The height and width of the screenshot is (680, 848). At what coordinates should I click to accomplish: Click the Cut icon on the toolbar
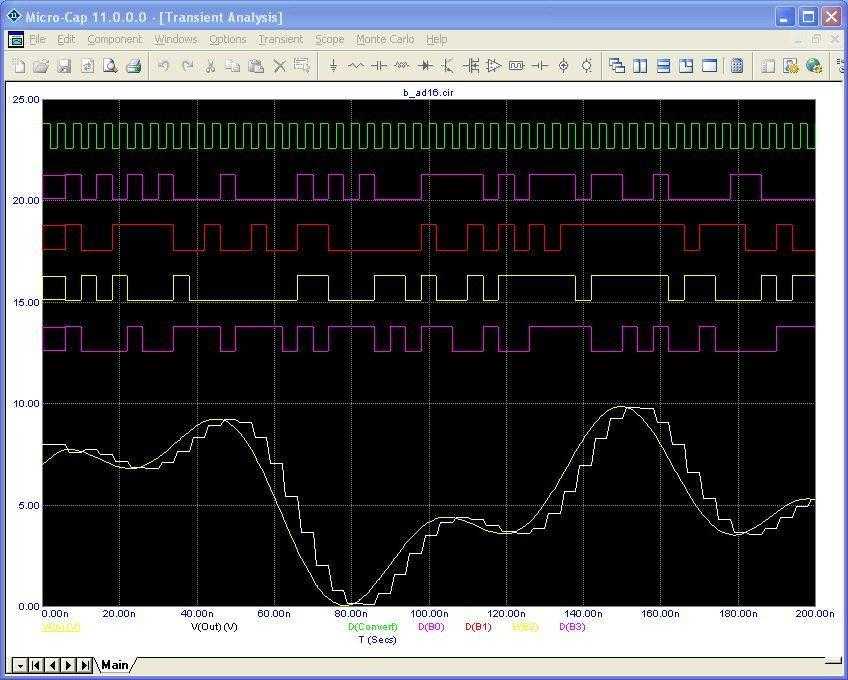coord(212,65)
